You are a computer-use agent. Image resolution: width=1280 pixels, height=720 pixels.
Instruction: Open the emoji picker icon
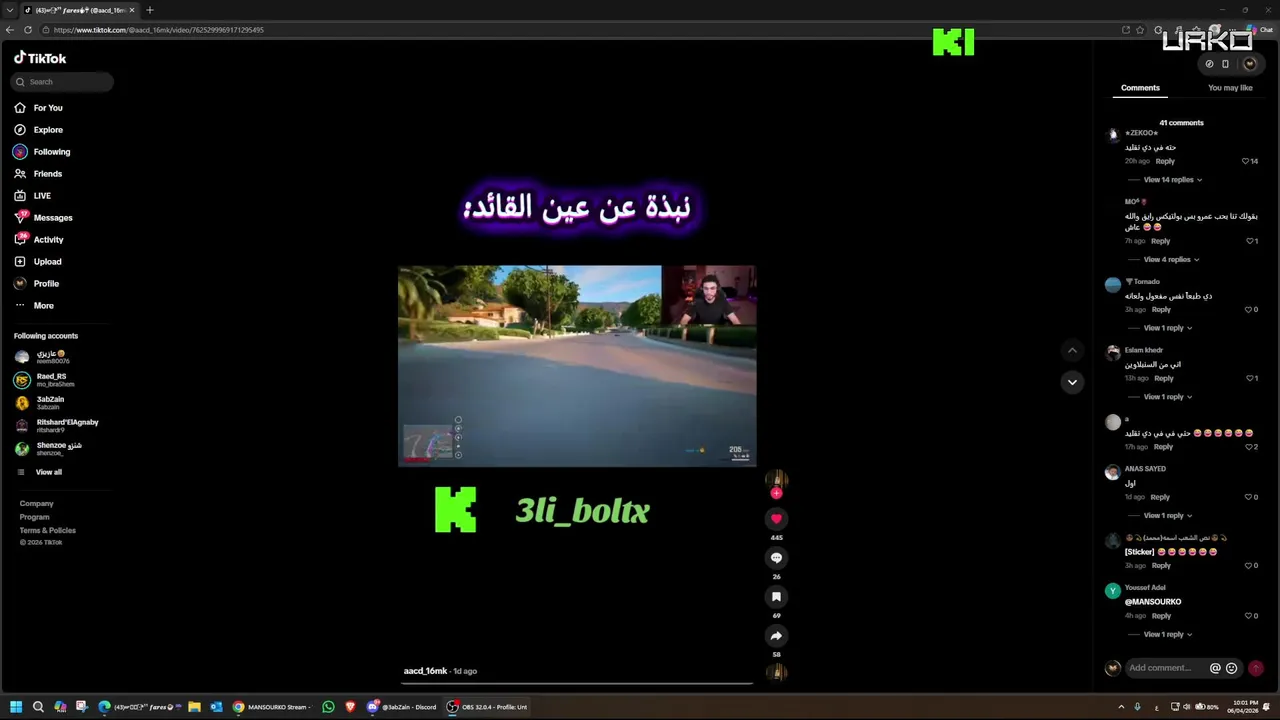[1231, 668]
